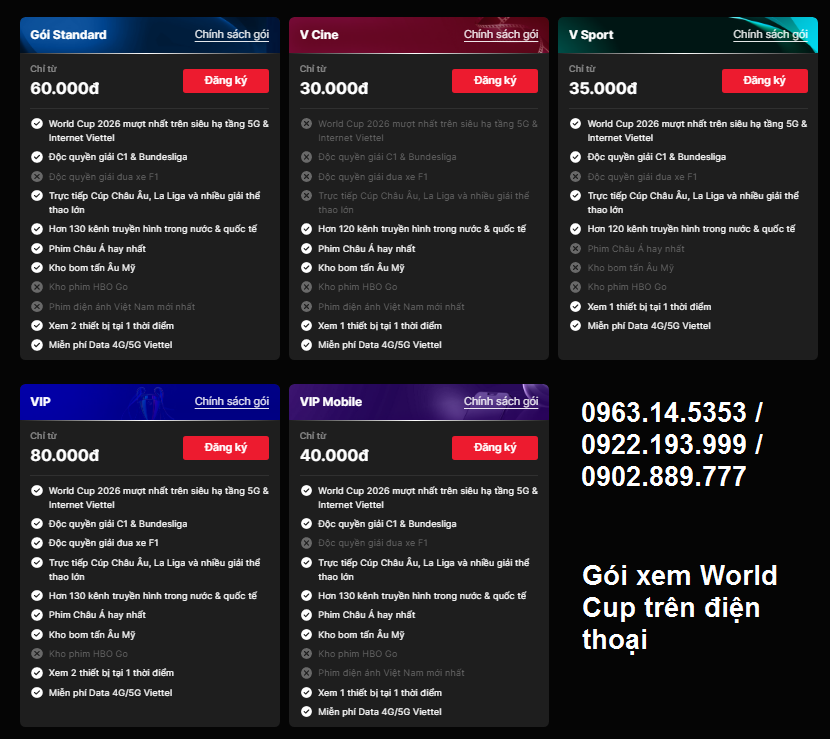Open Chính sách gói link for V Sport
The image size is (830, 740).
tap(770, 34)
